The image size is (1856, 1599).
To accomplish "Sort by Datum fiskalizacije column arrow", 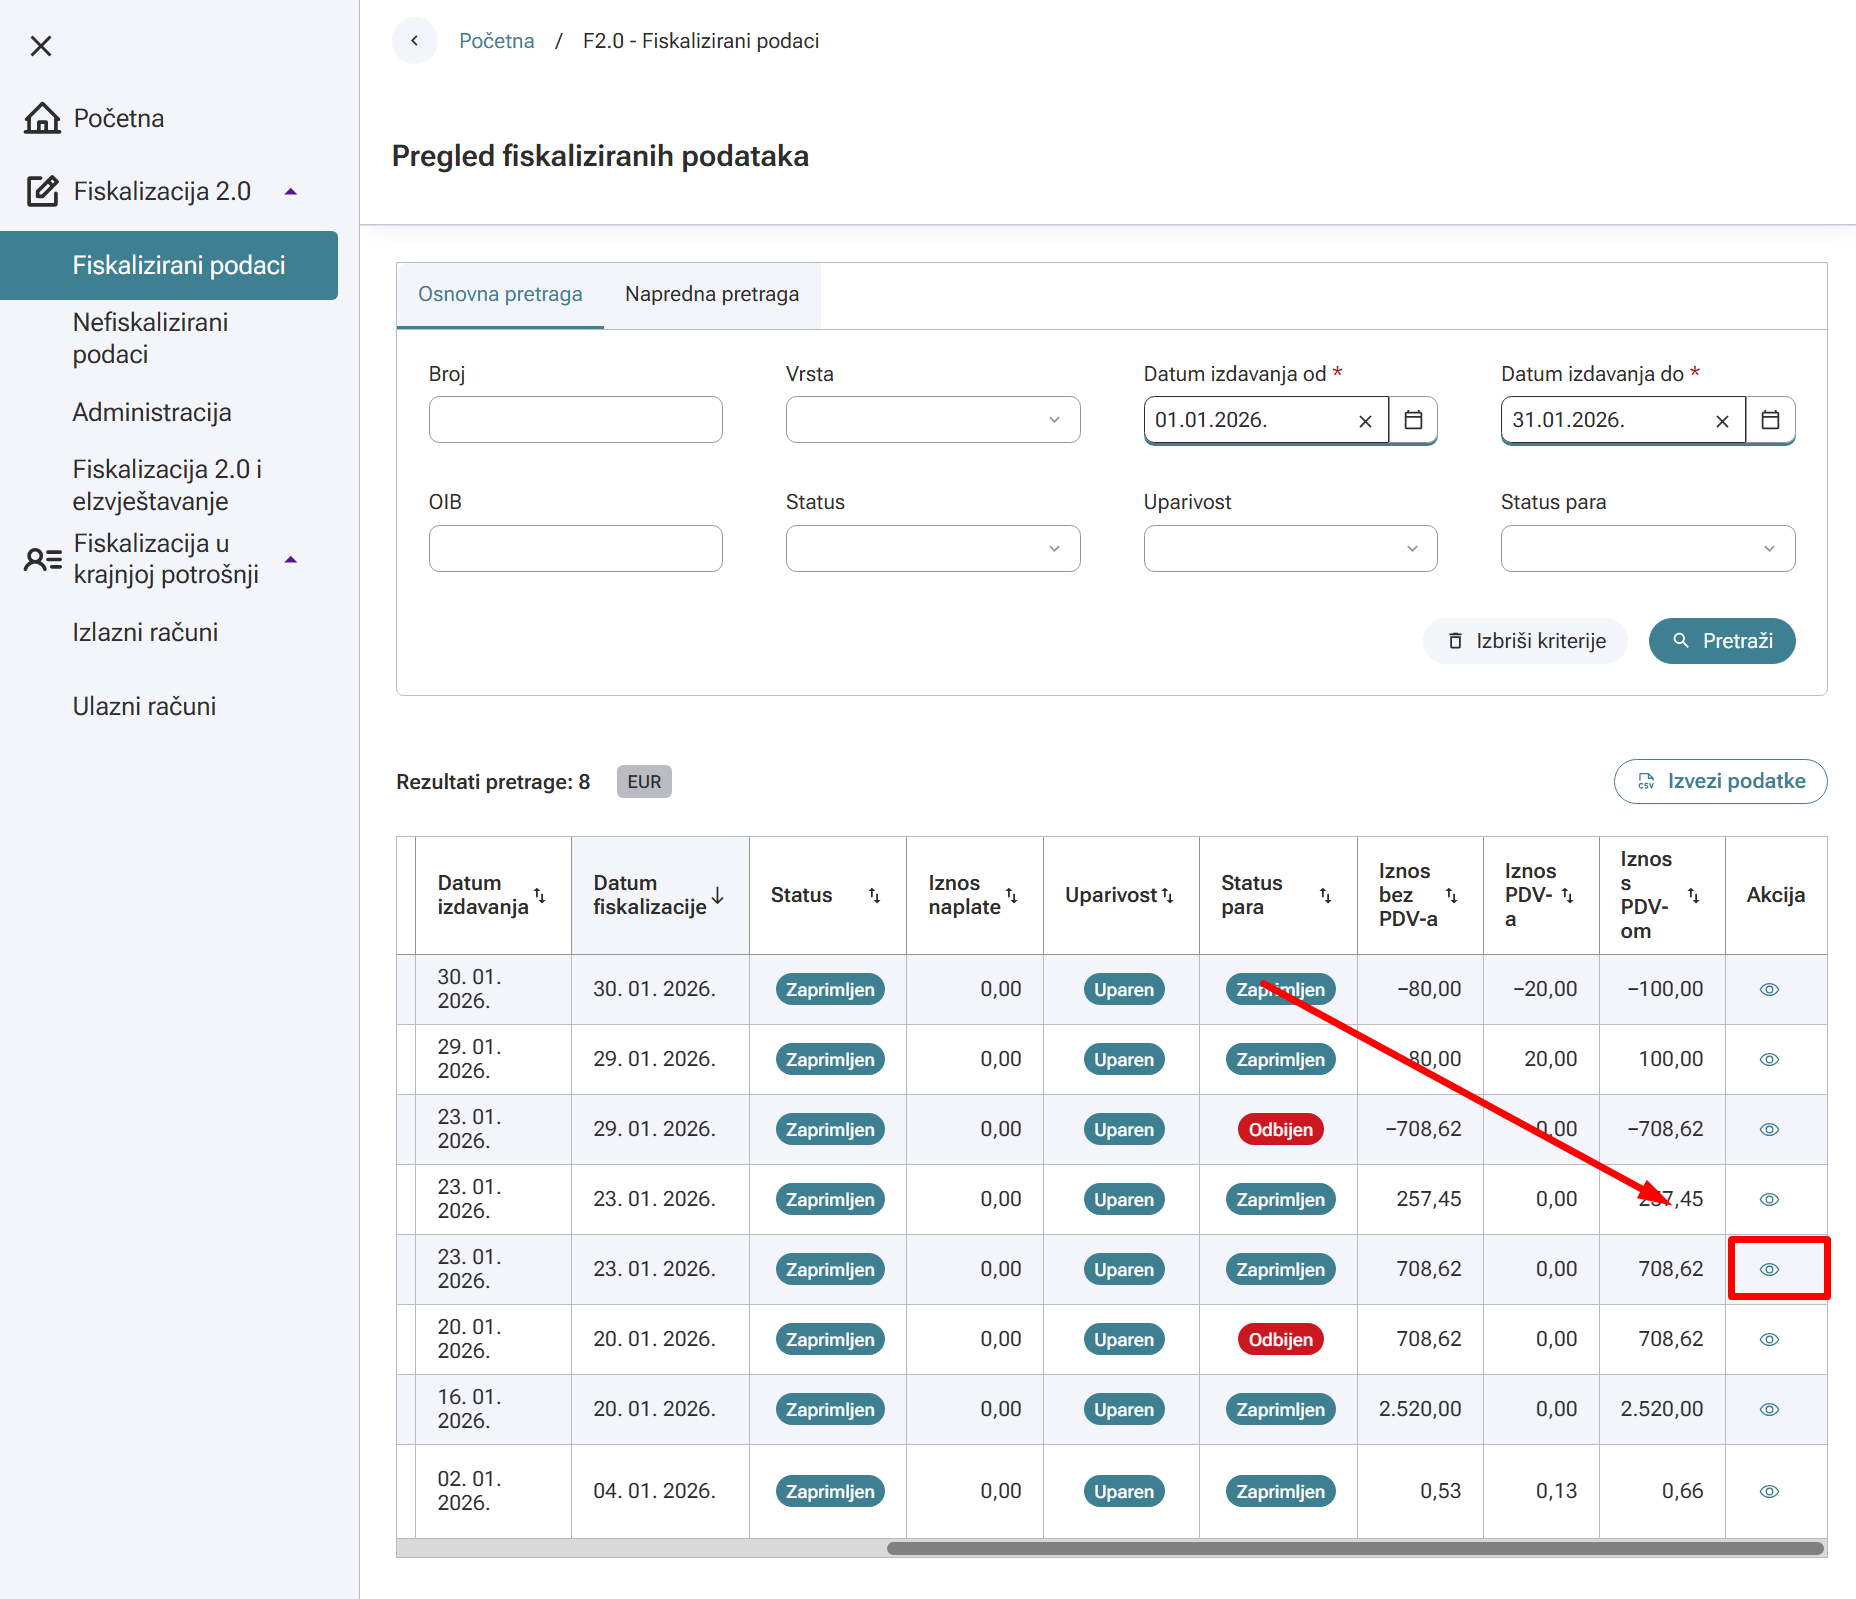I will tap(718, 895).
